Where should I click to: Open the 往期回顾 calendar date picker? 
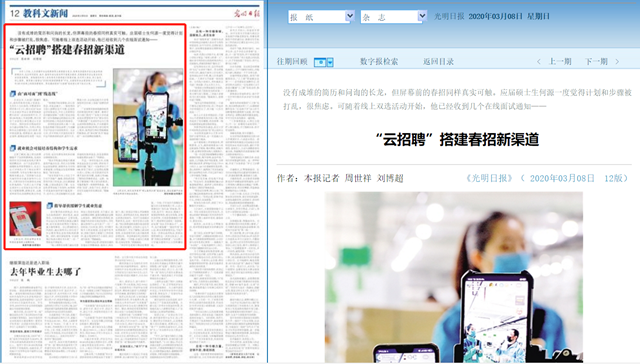330,62
